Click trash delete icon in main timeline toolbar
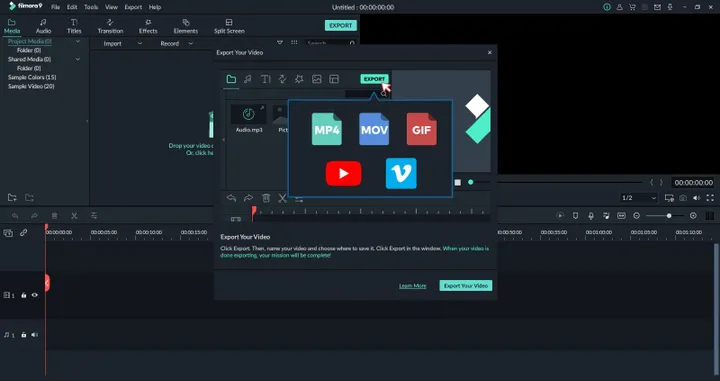Image resolution: width=720 pixels, height=381 pixels. pos(54,216)
